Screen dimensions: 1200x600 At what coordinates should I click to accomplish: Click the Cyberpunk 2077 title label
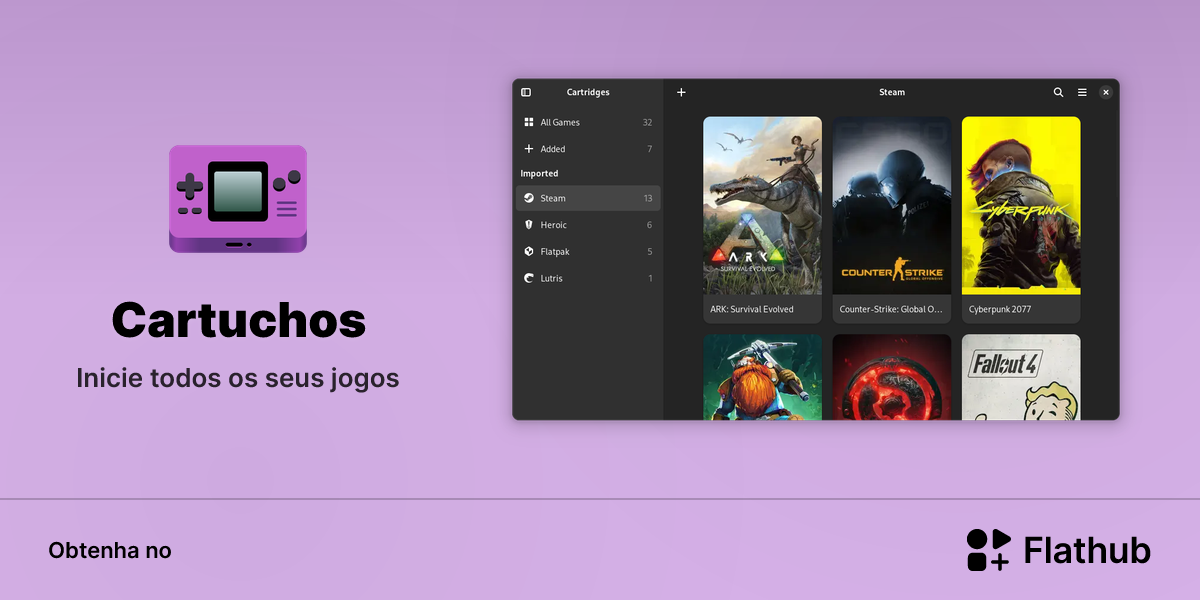coord(1000,309)
